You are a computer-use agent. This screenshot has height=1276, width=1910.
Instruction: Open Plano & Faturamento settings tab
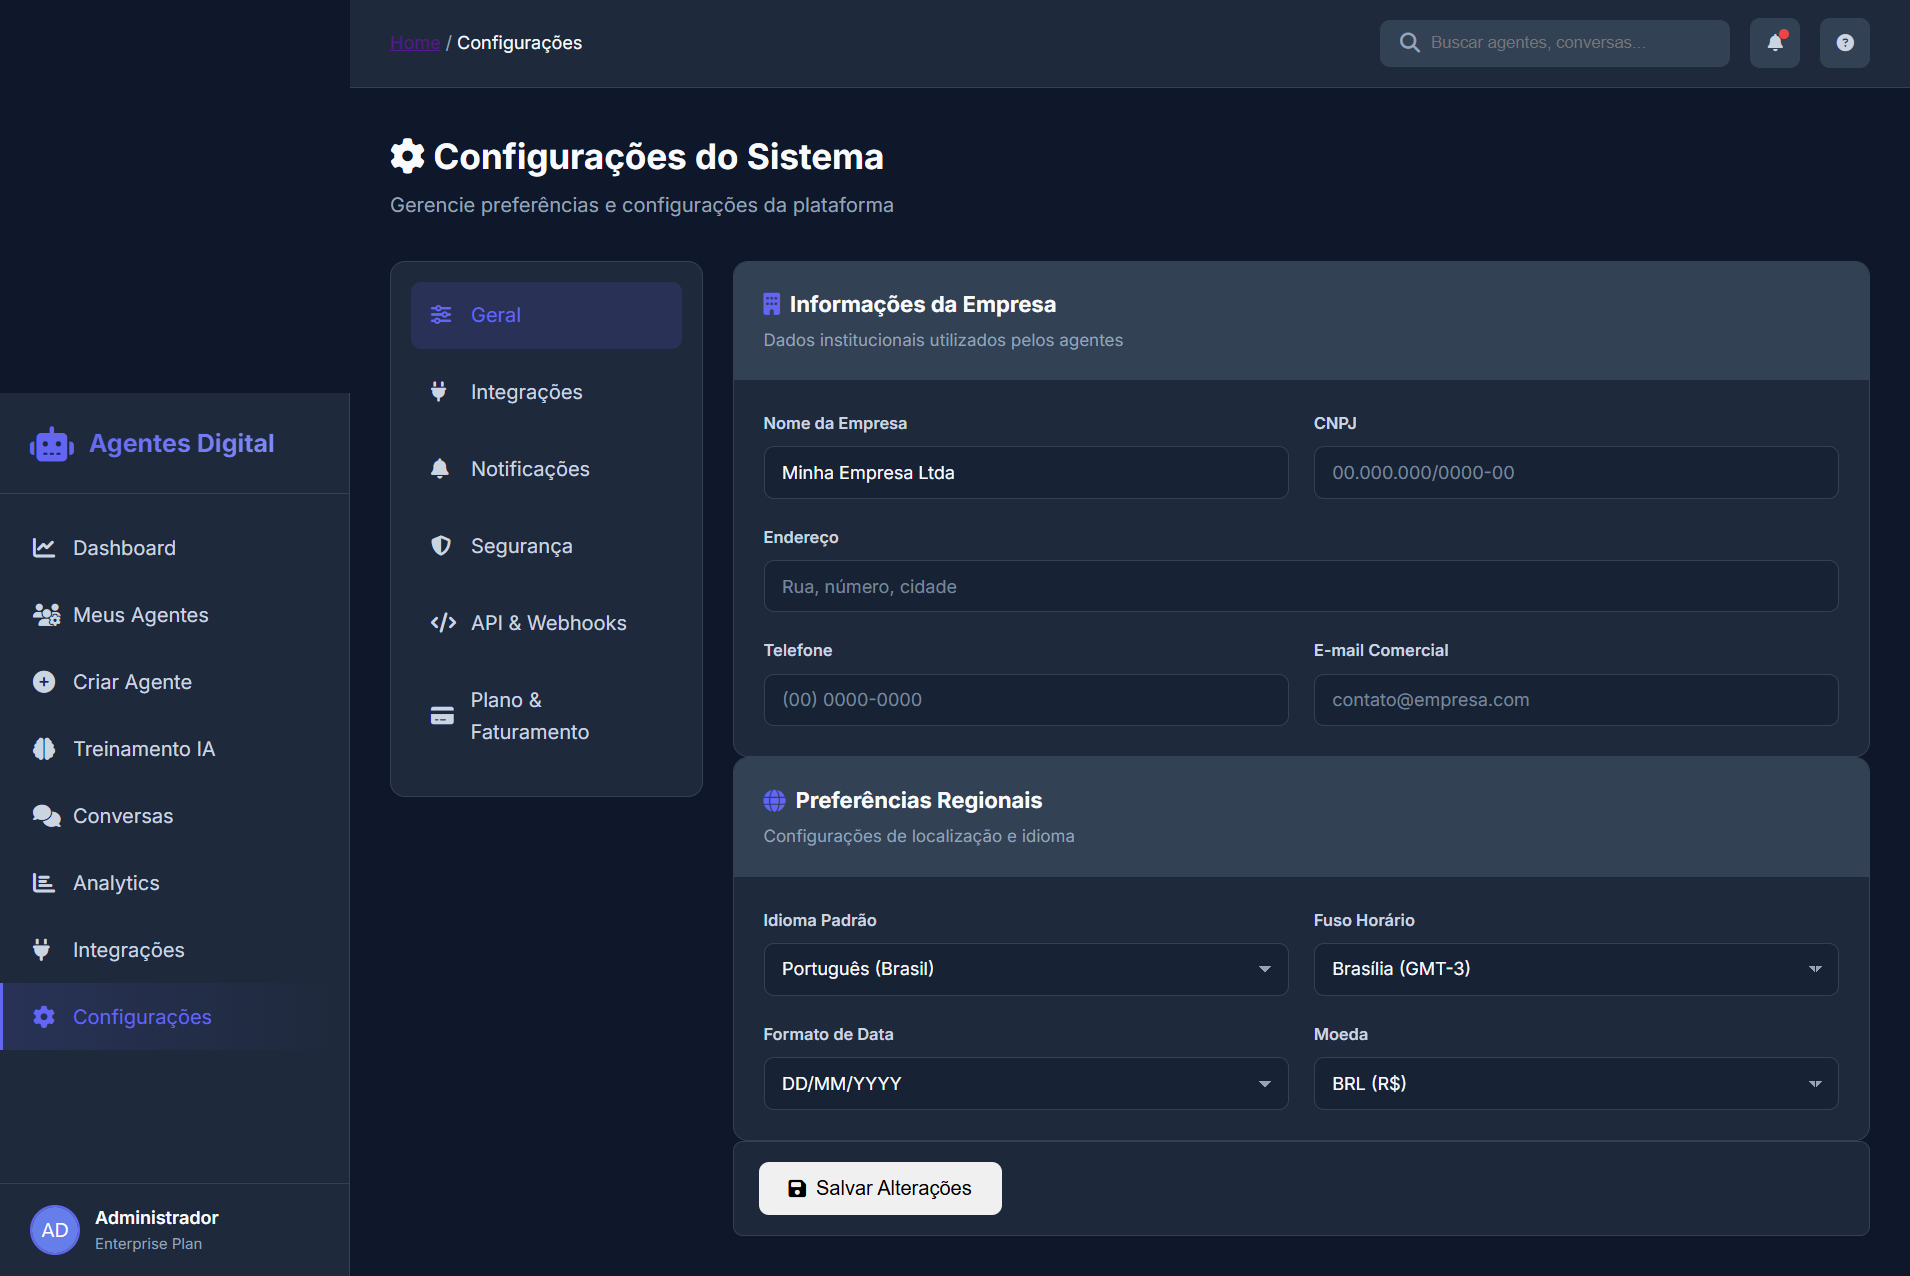546,716
